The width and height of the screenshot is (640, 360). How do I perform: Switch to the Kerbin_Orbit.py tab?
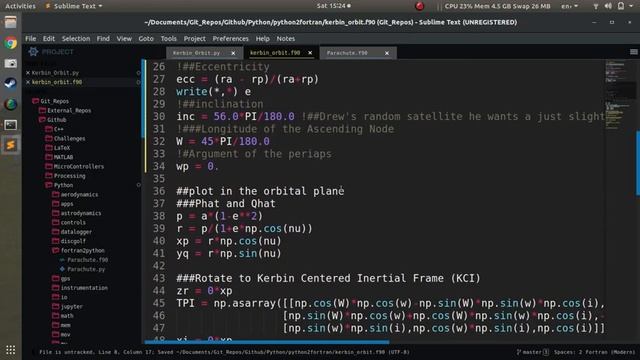point(196,53)
